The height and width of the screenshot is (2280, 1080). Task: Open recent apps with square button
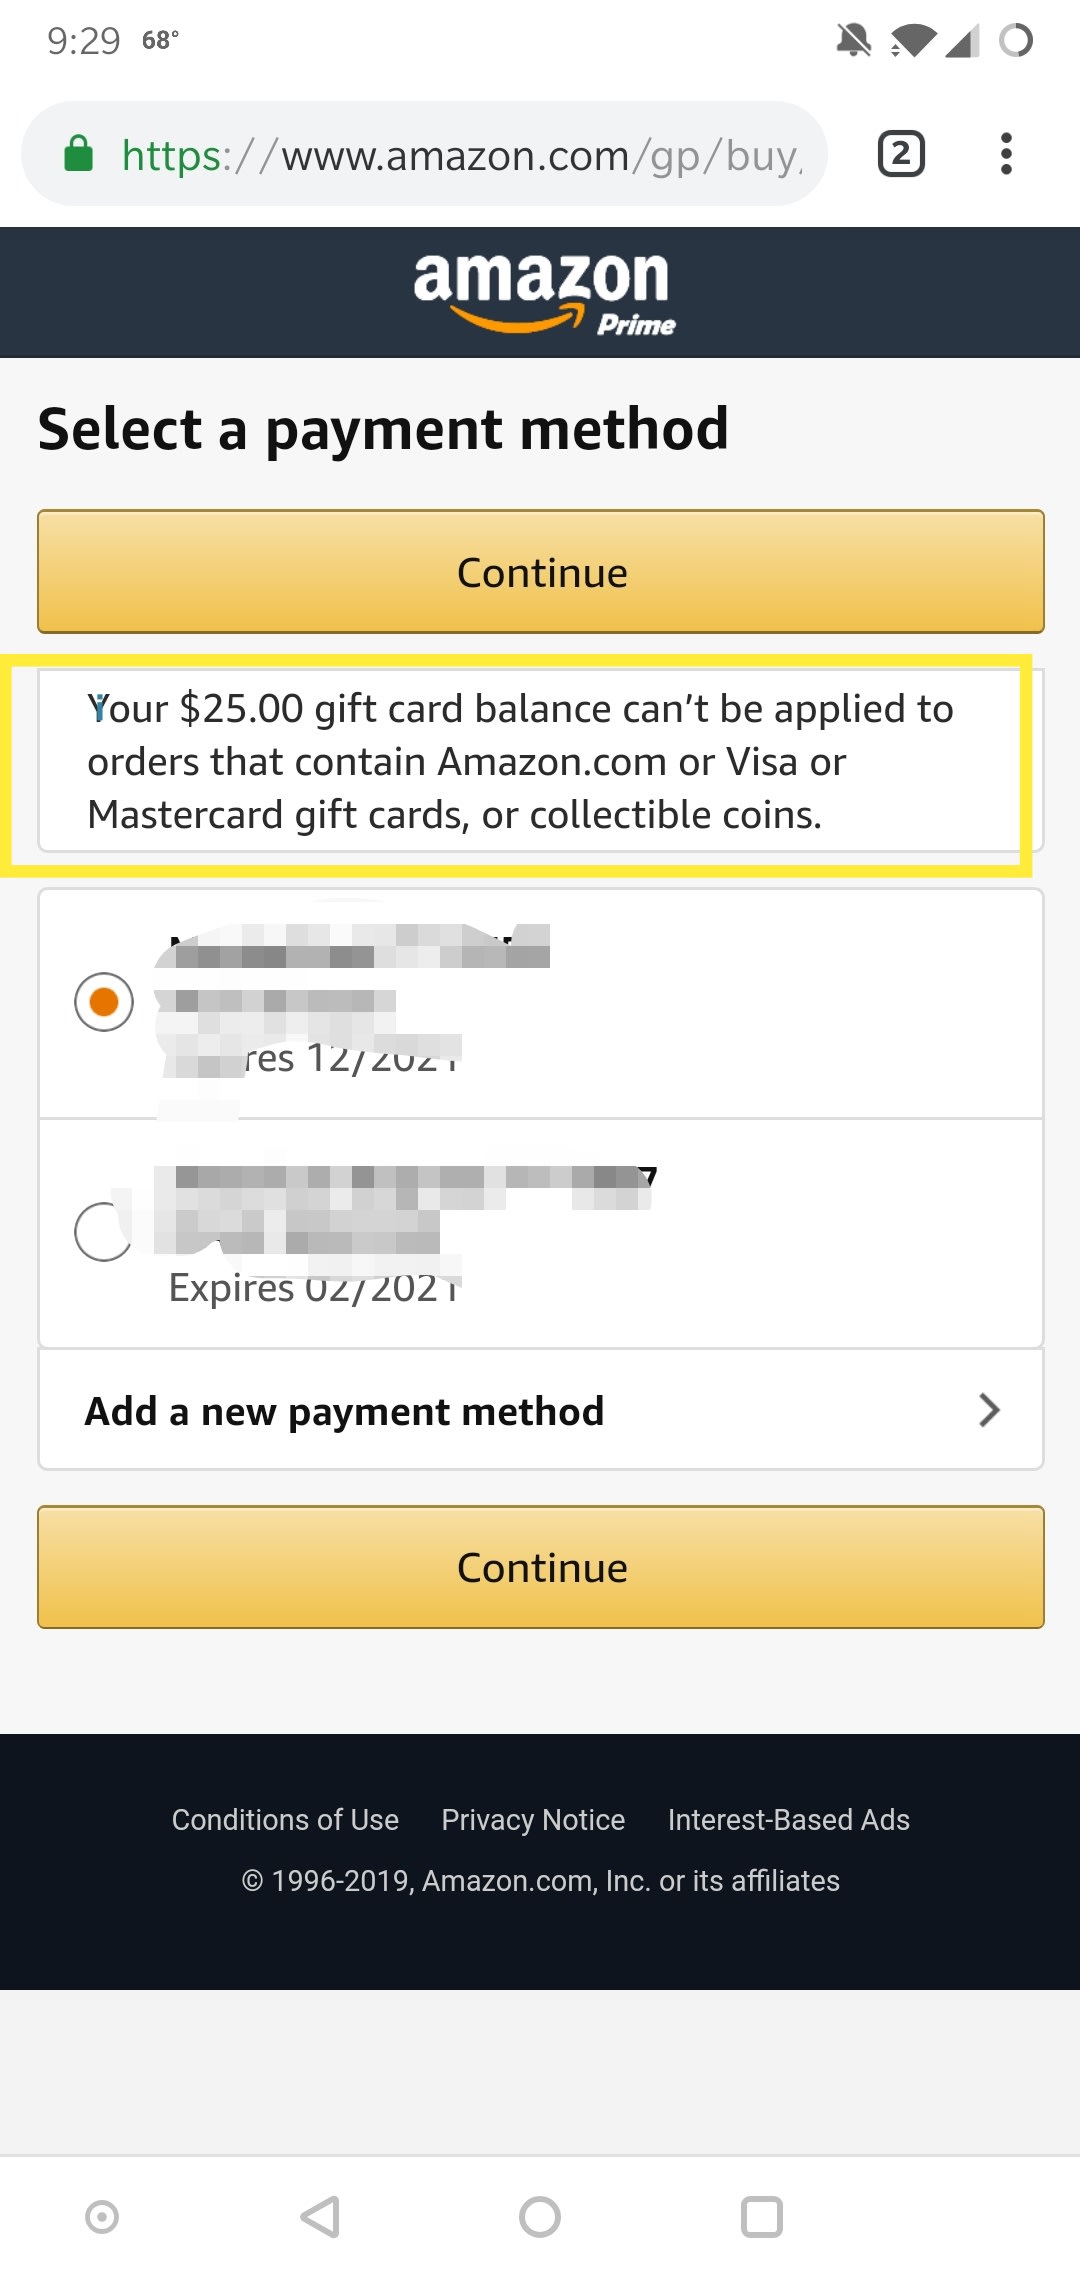(x=761, y=2217)
